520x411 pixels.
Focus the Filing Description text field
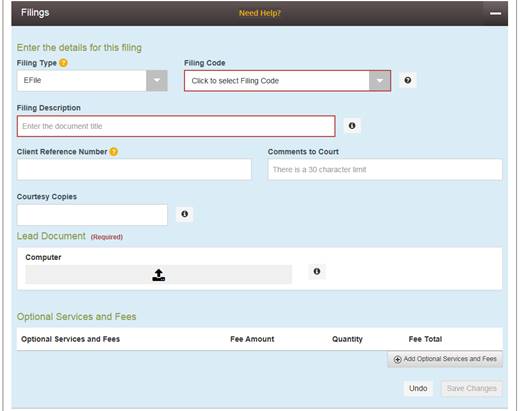[176, 126]
